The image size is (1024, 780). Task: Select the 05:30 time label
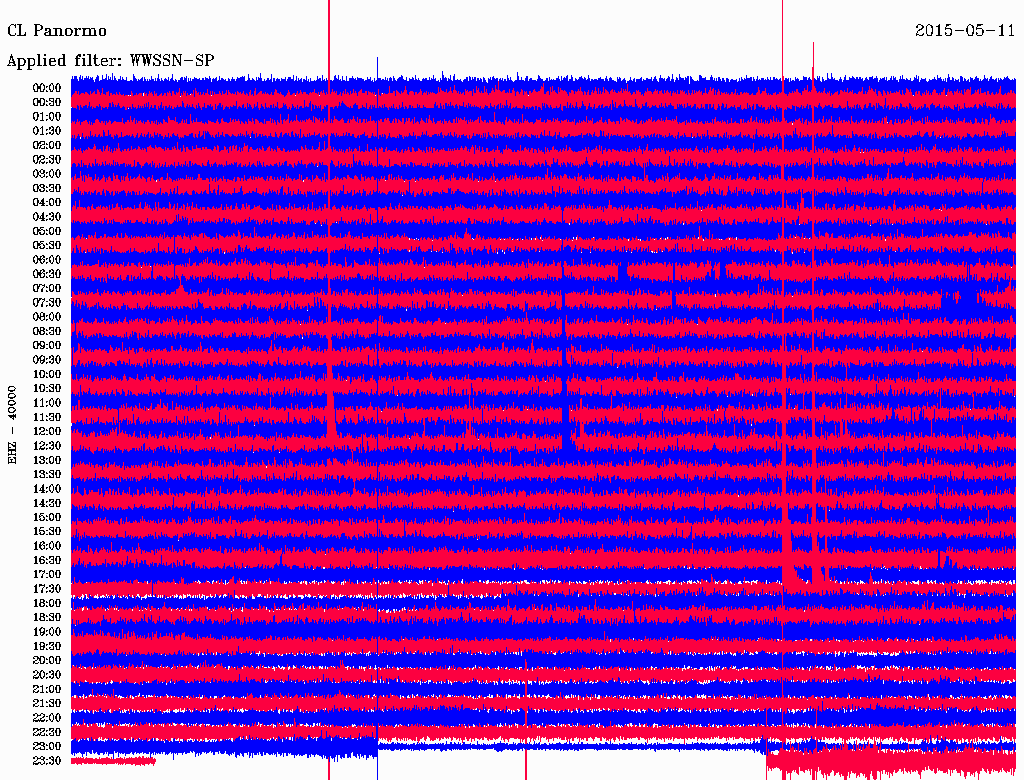[x=47, y=245]
